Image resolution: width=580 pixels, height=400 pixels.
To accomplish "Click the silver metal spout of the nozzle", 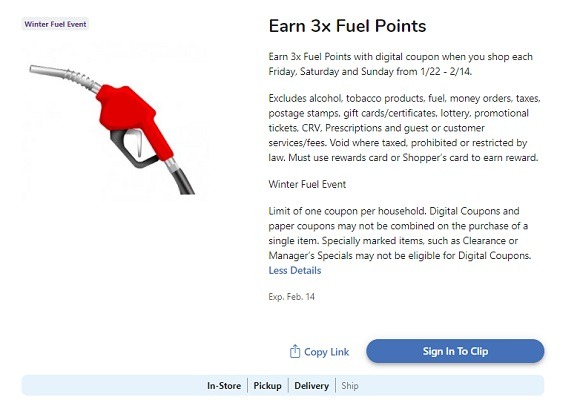I will pos(65,77).
